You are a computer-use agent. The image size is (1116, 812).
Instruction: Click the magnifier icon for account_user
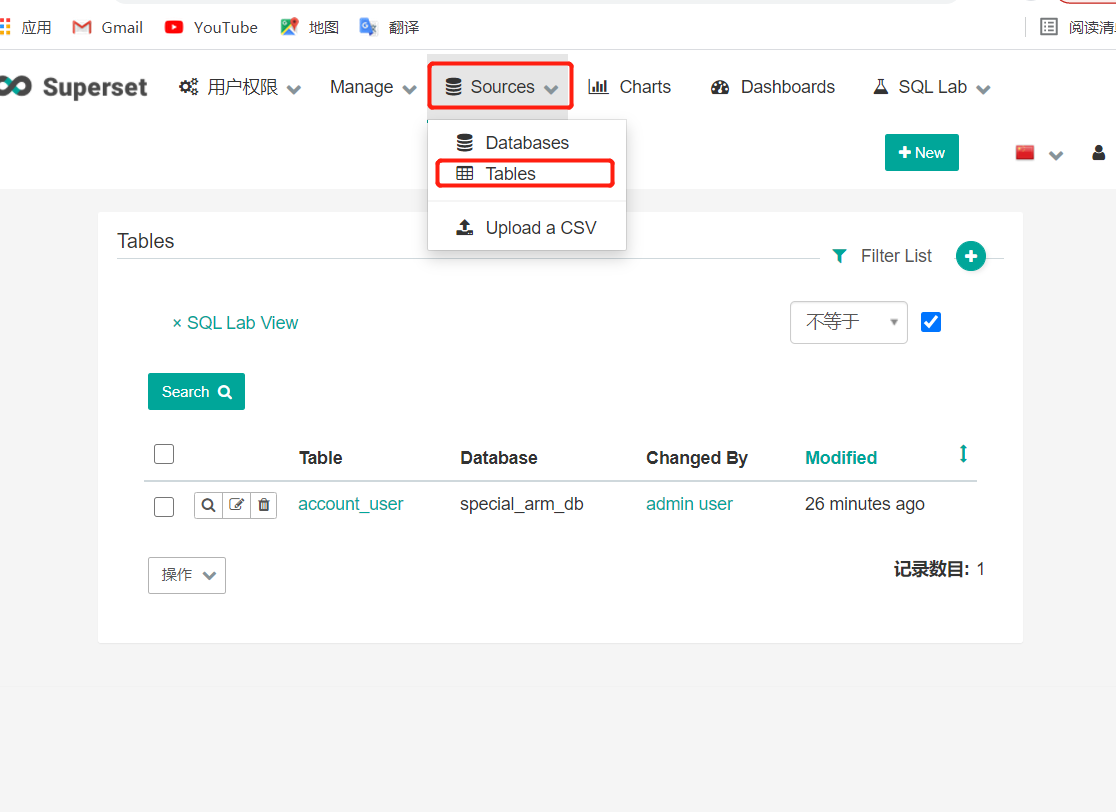coord(208,505)
